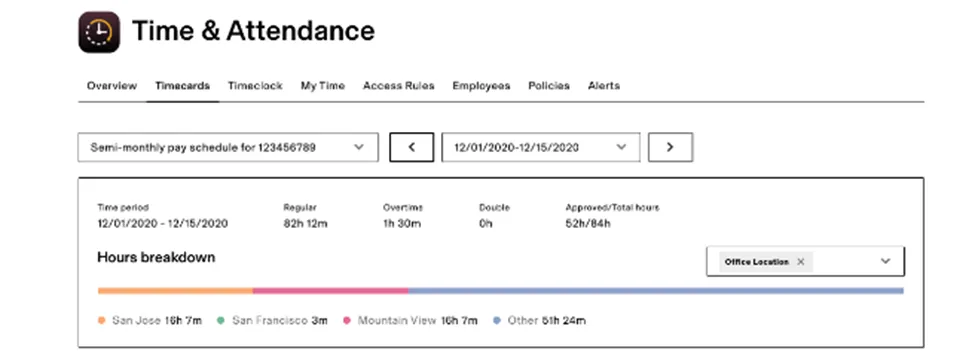The width and height of the screenshot is (975, 363).
Task: Click the San Francisco 3m legend text
Action: pyautogui.click(x=280, y=321)
